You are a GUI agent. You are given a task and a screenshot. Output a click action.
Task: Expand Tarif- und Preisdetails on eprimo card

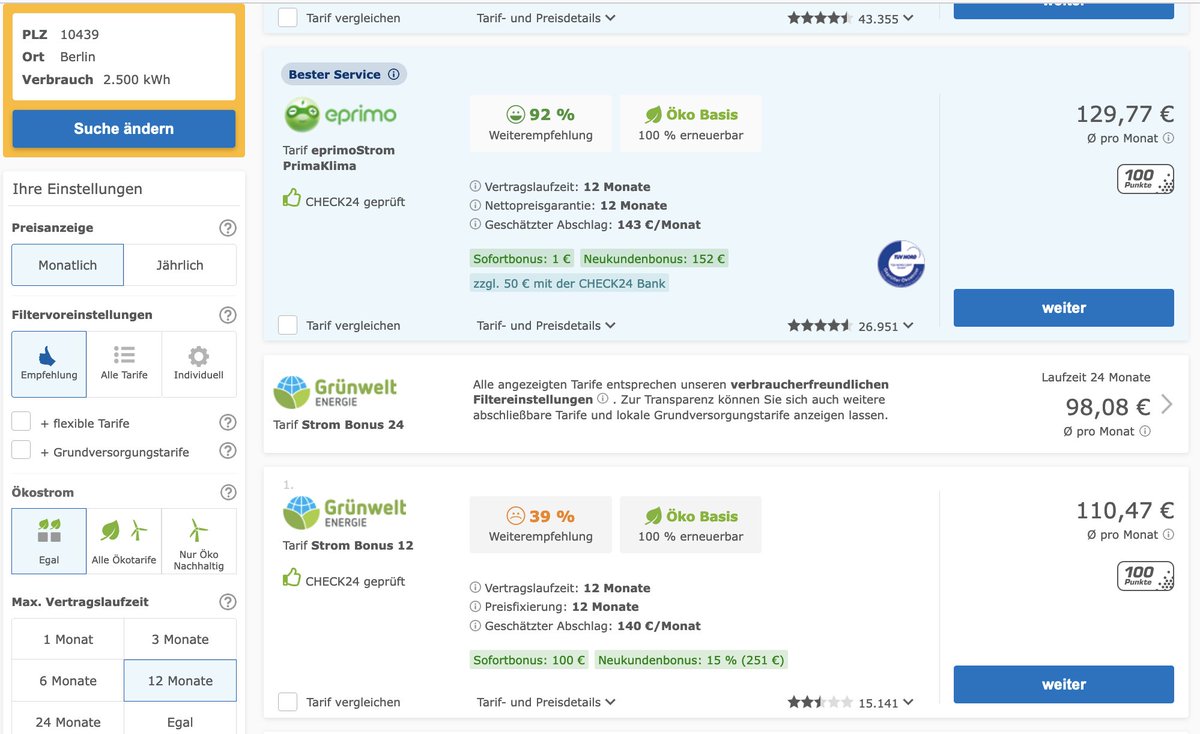point(546,325)
